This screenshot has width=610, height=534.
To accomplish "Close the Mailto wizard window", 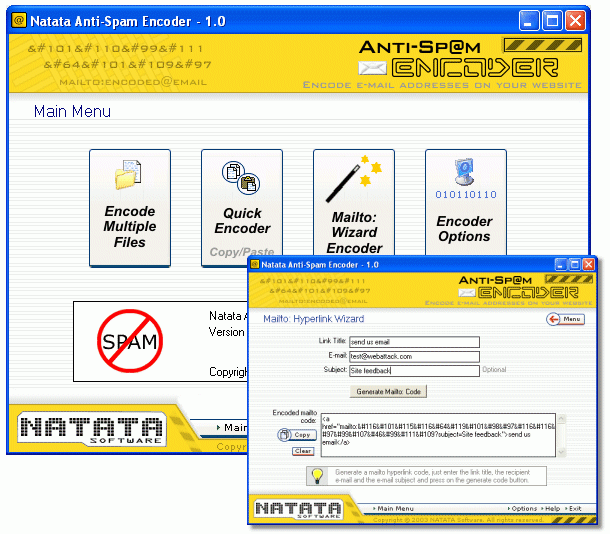I will click(589, 264).
